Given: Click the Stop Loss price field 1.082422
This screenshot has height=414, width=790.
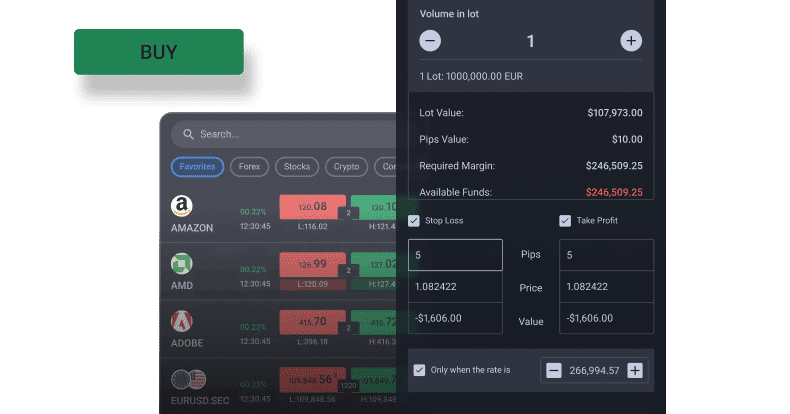Looking at the screenshot, I should [x=455, y=287].
